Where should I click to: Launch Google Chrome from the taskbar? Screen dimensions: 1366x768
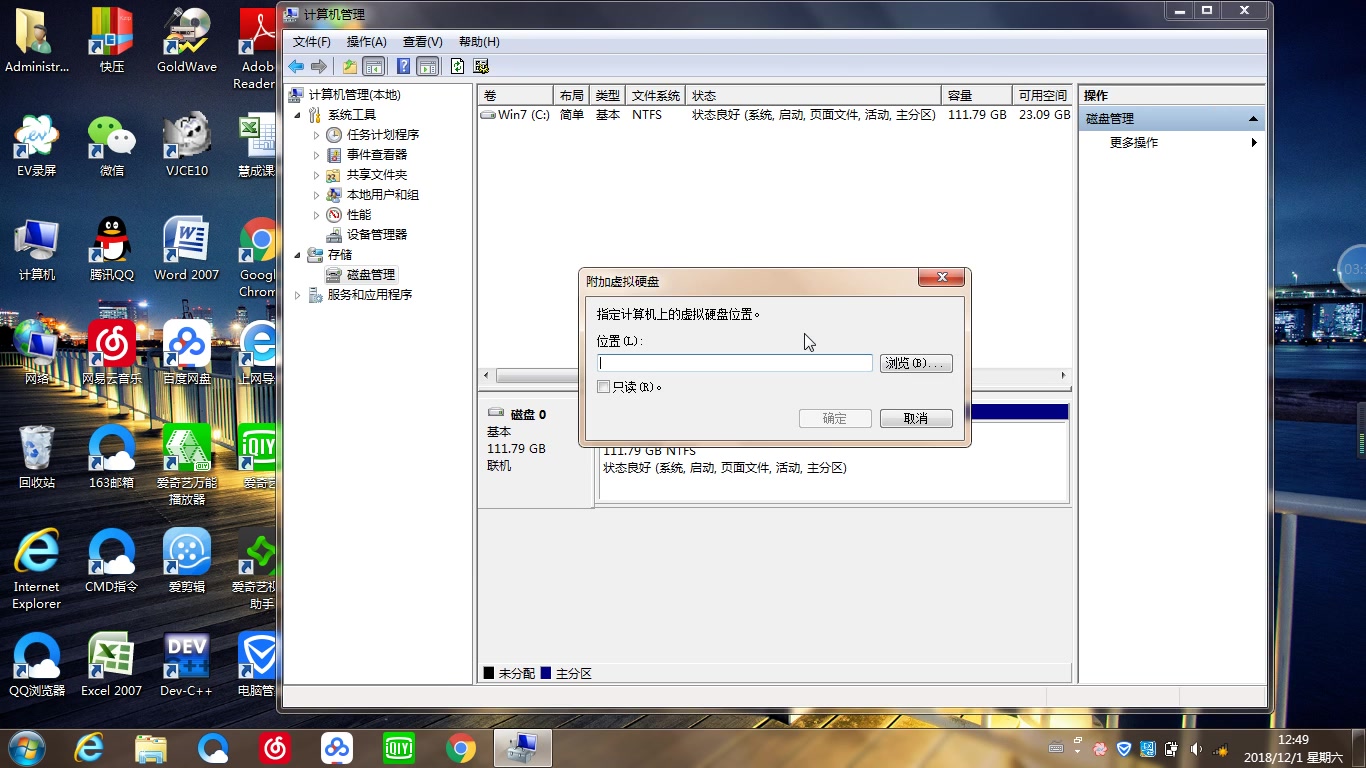460,747
